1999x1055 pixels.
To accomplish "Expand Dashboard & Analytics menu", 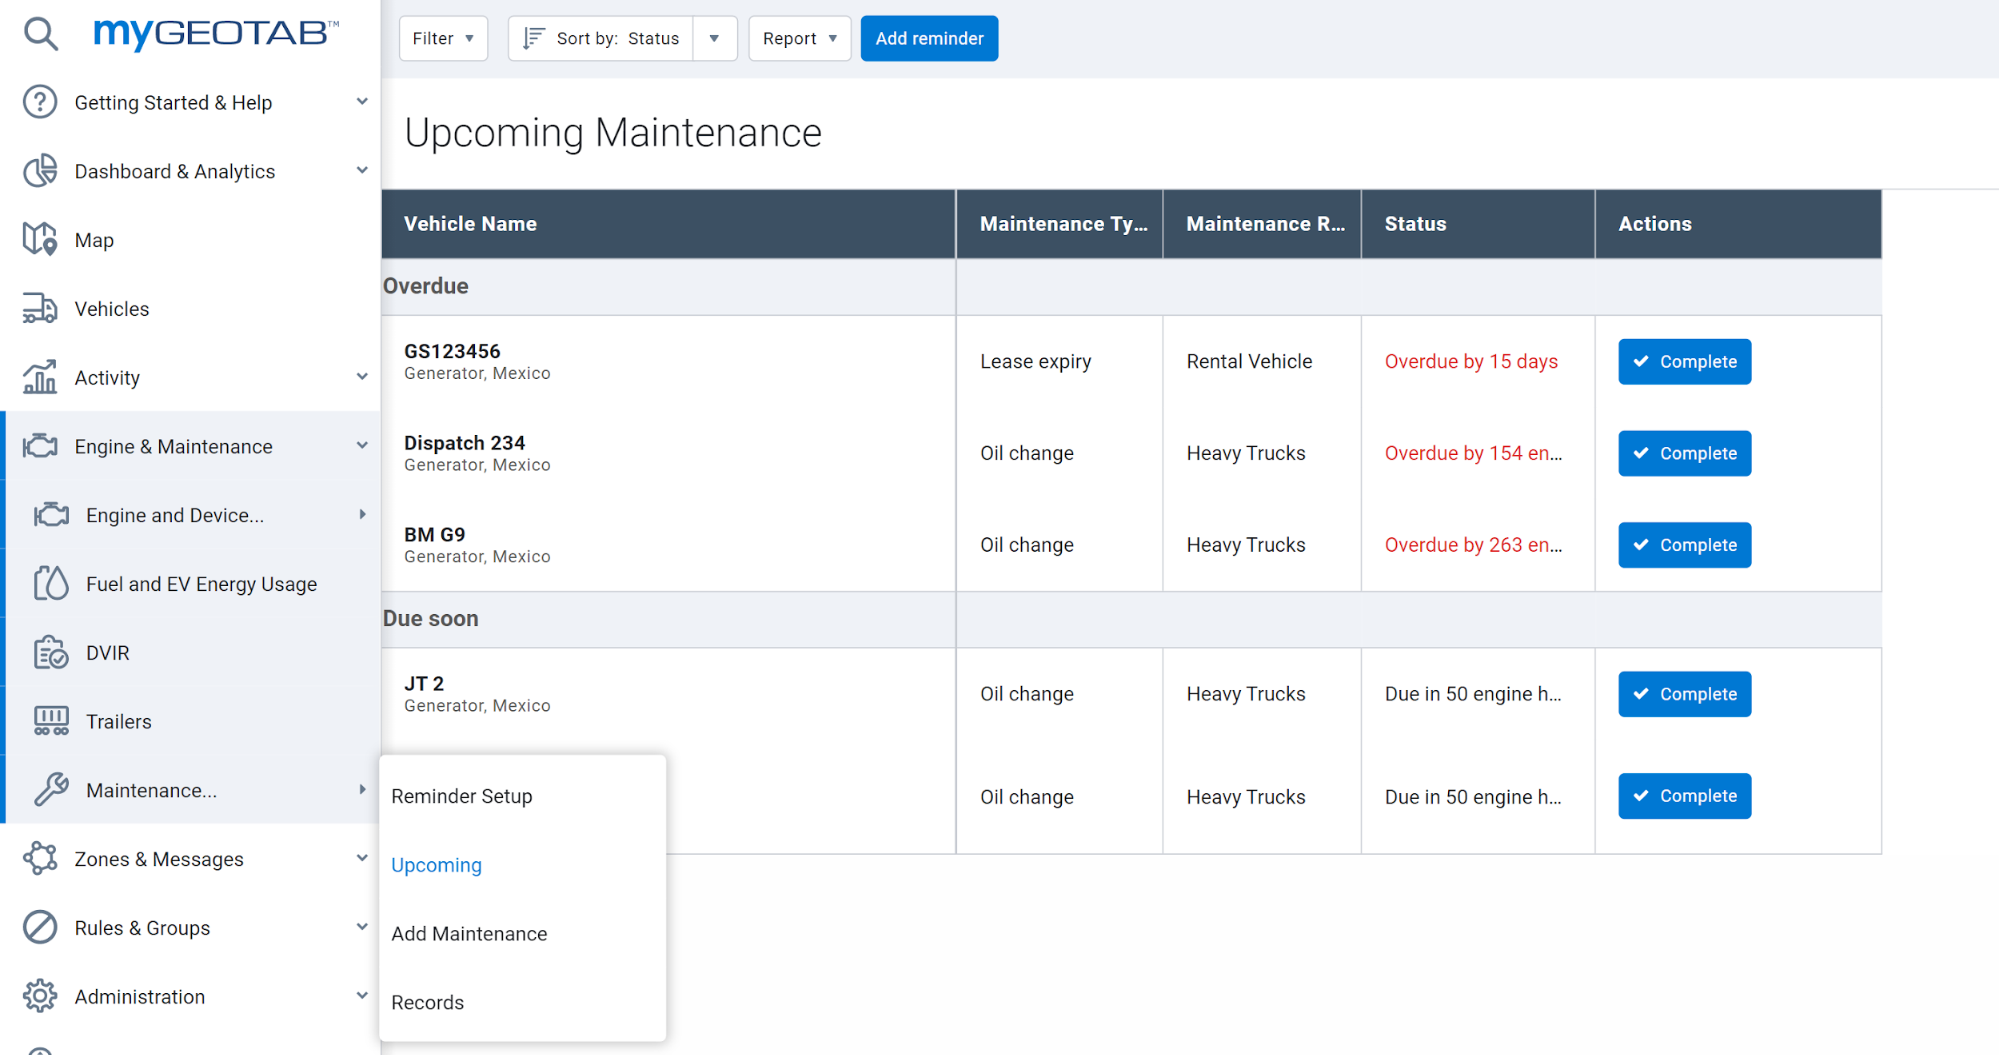I will [362, 171].
